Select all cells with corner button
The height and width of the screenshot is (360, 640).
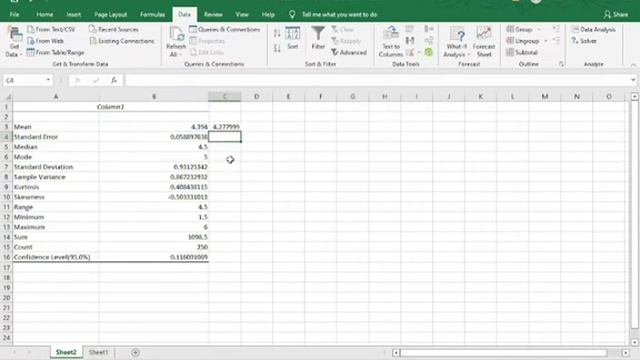[x=7, y=97]
